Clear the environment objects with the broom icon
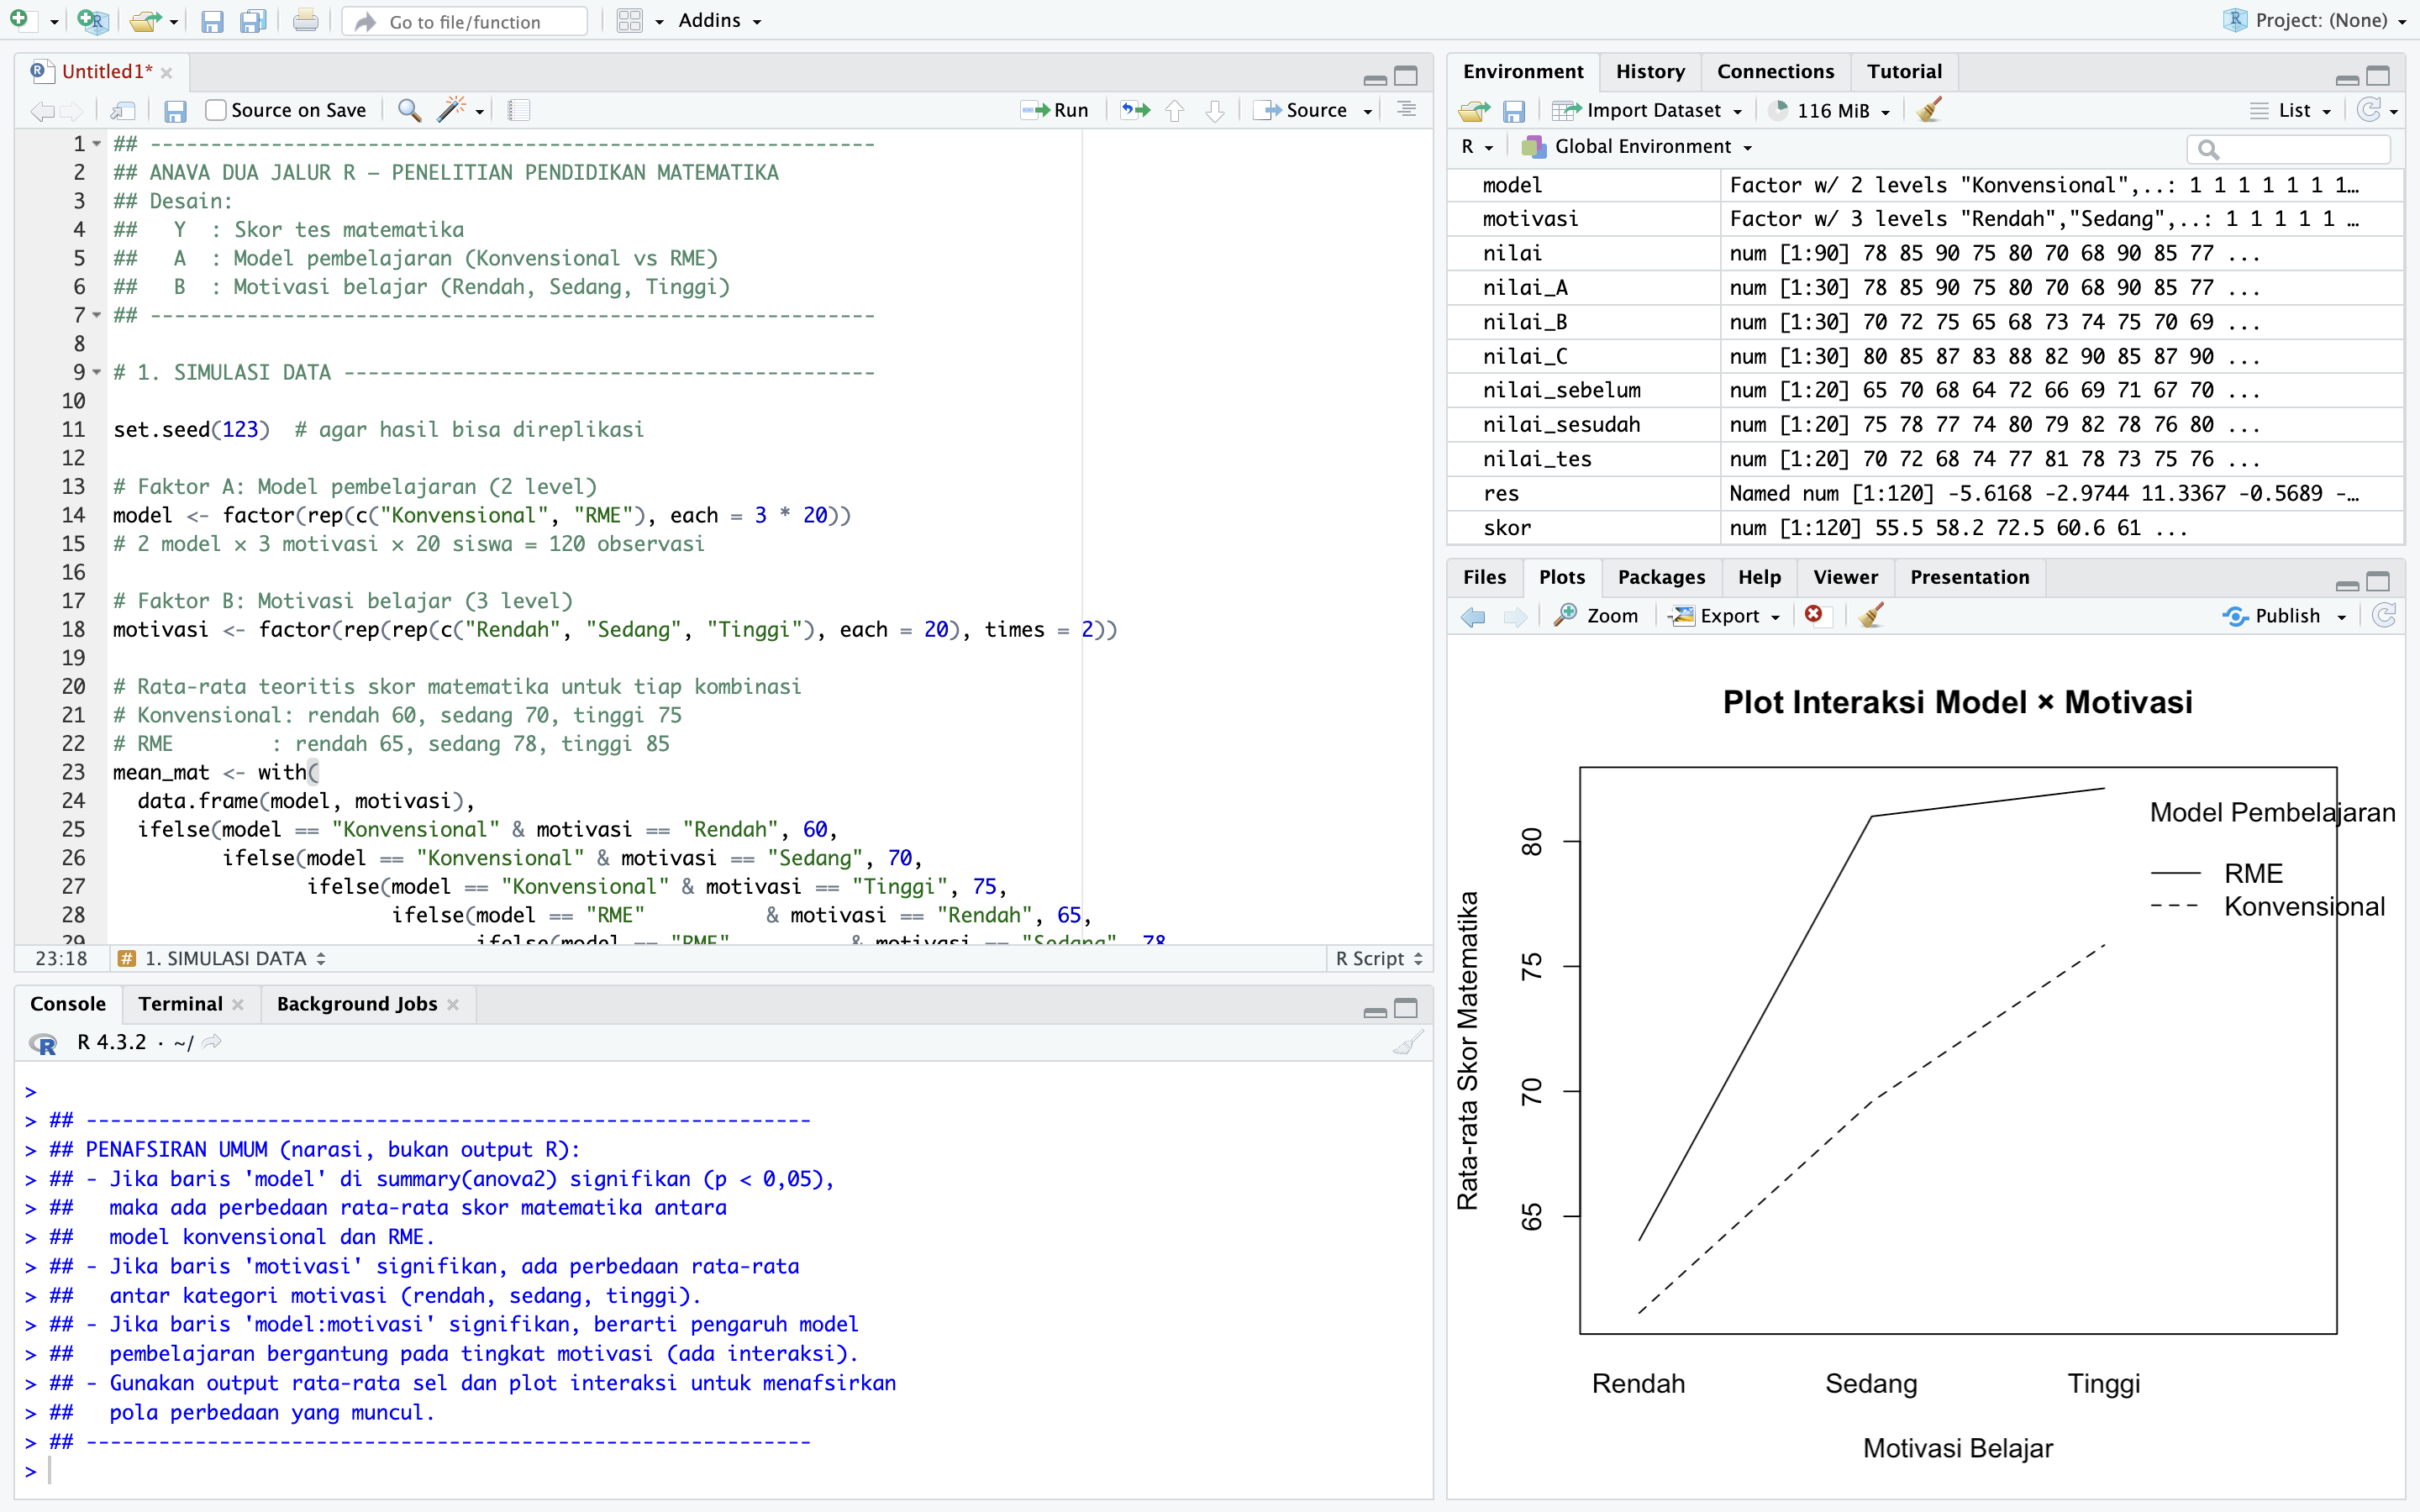 pos(1929,110)
